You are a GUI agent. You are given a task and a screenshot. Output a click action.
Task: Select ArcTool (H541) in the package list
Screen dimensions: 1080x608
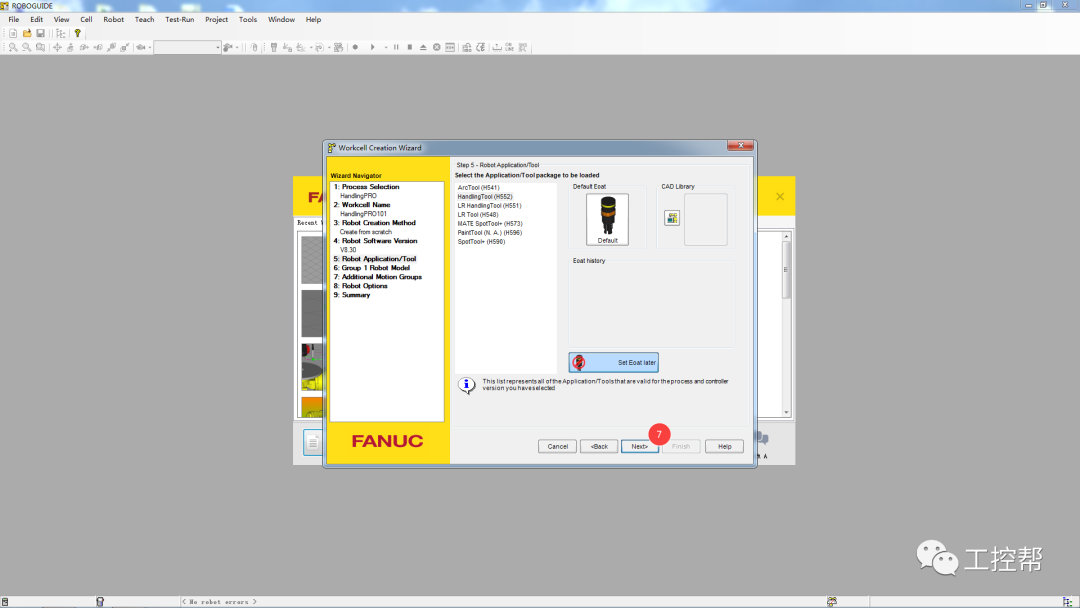479,187
